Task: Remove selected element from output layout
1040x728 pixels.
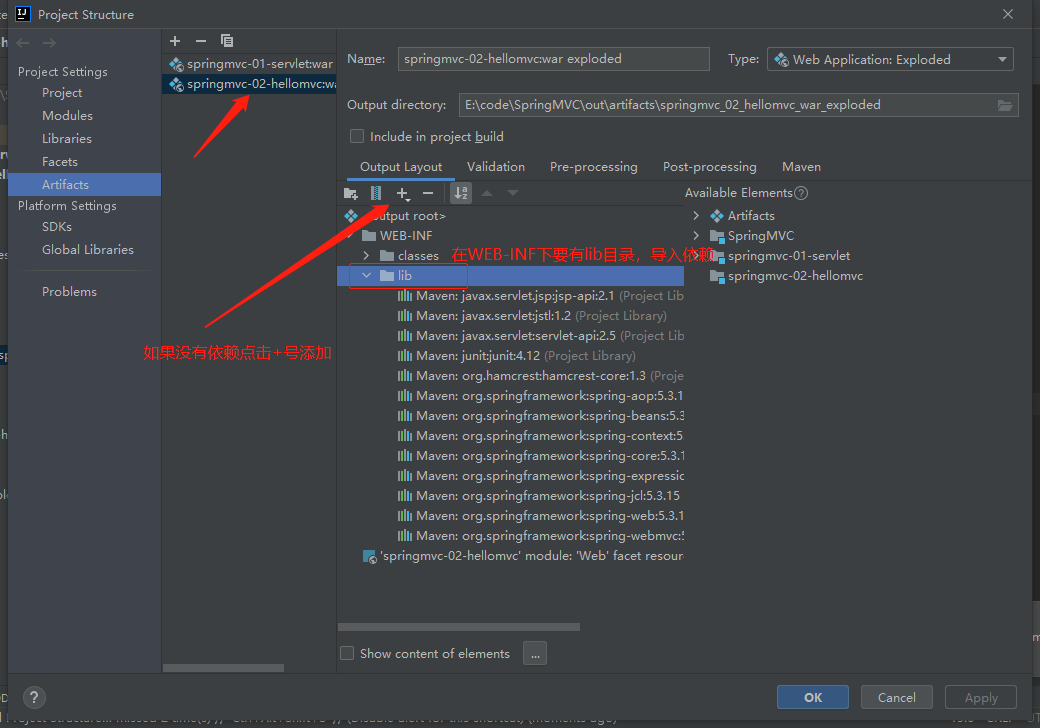Action: 428,194
